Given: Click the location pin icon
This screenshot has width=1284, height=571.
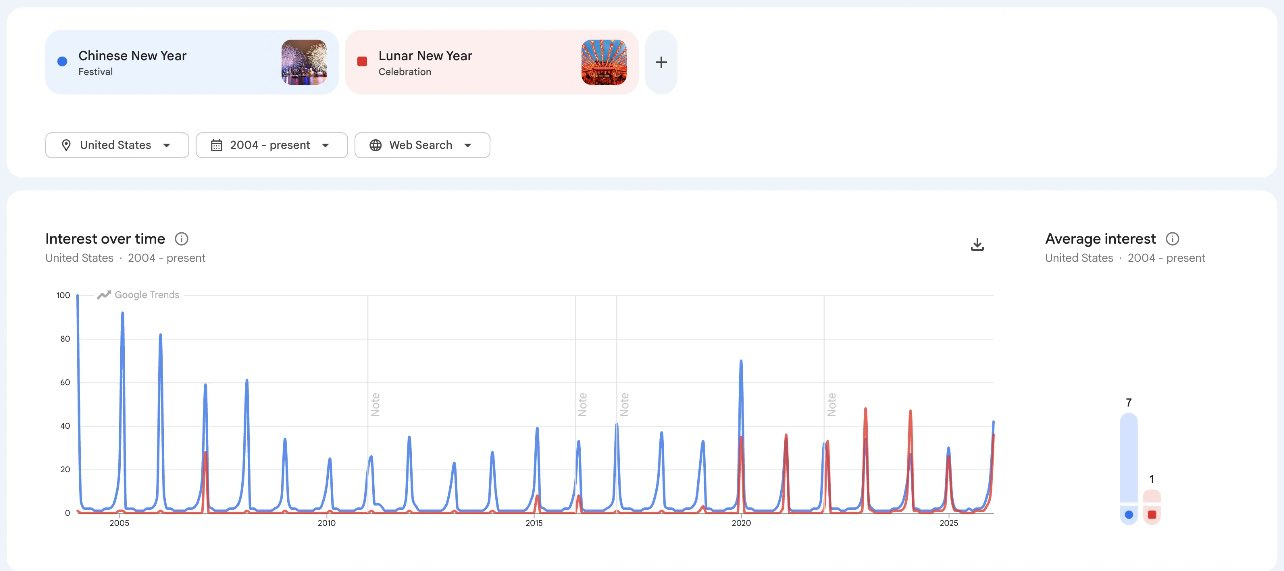Looking at the screenshot, I should point(66,145).
